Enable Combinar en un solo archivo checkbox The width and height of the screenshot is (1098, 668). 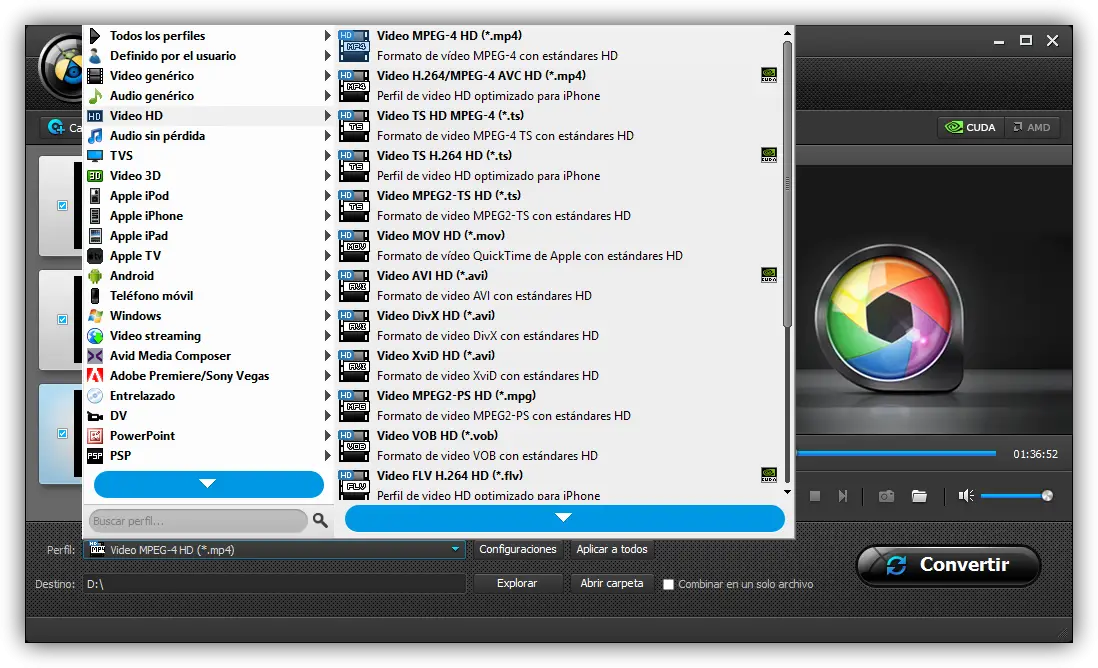[668, 584]
